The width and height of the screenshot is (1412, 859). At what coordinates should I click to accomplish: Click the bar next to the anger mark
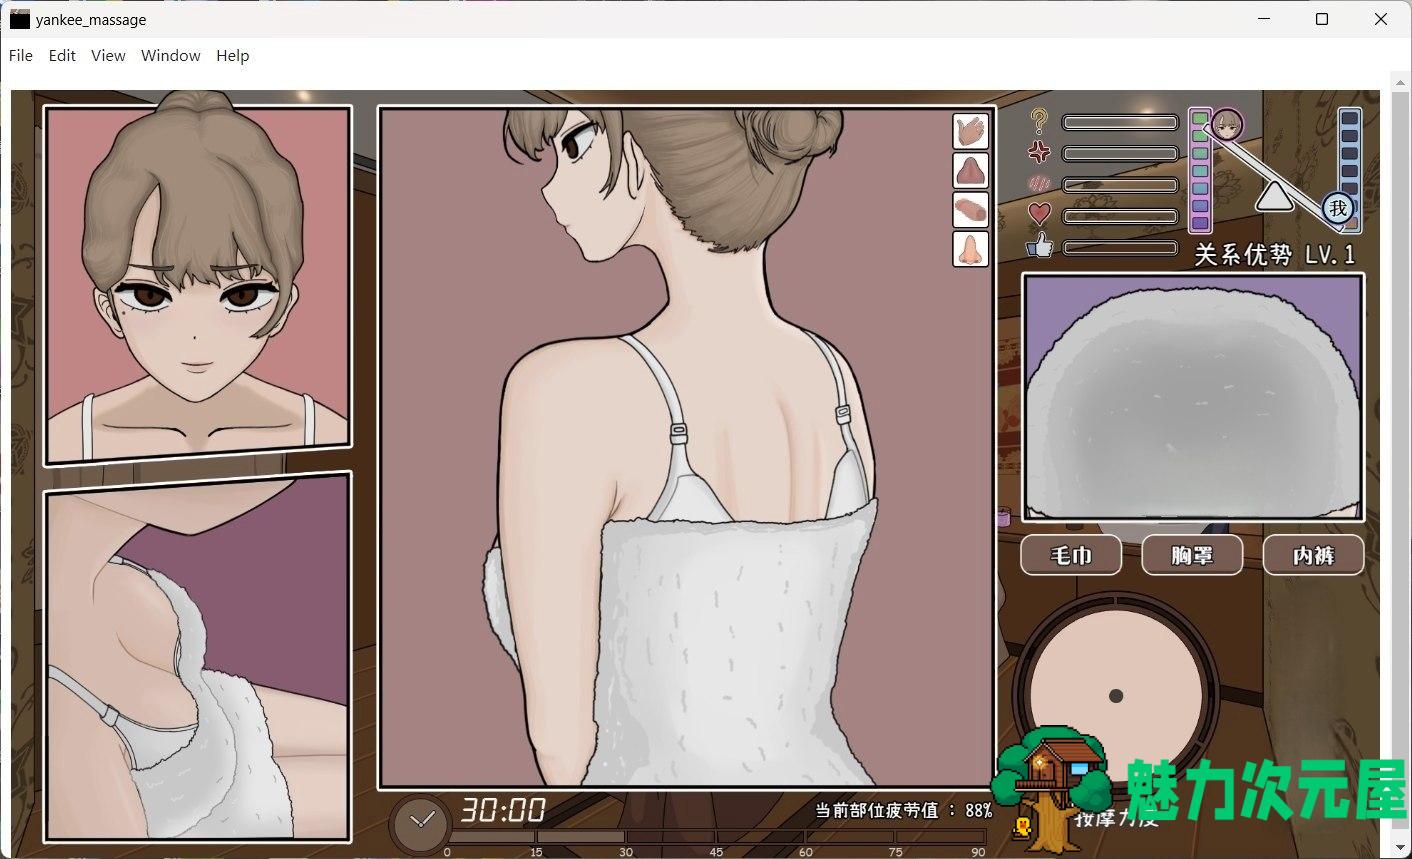[x=1120, y=154]
